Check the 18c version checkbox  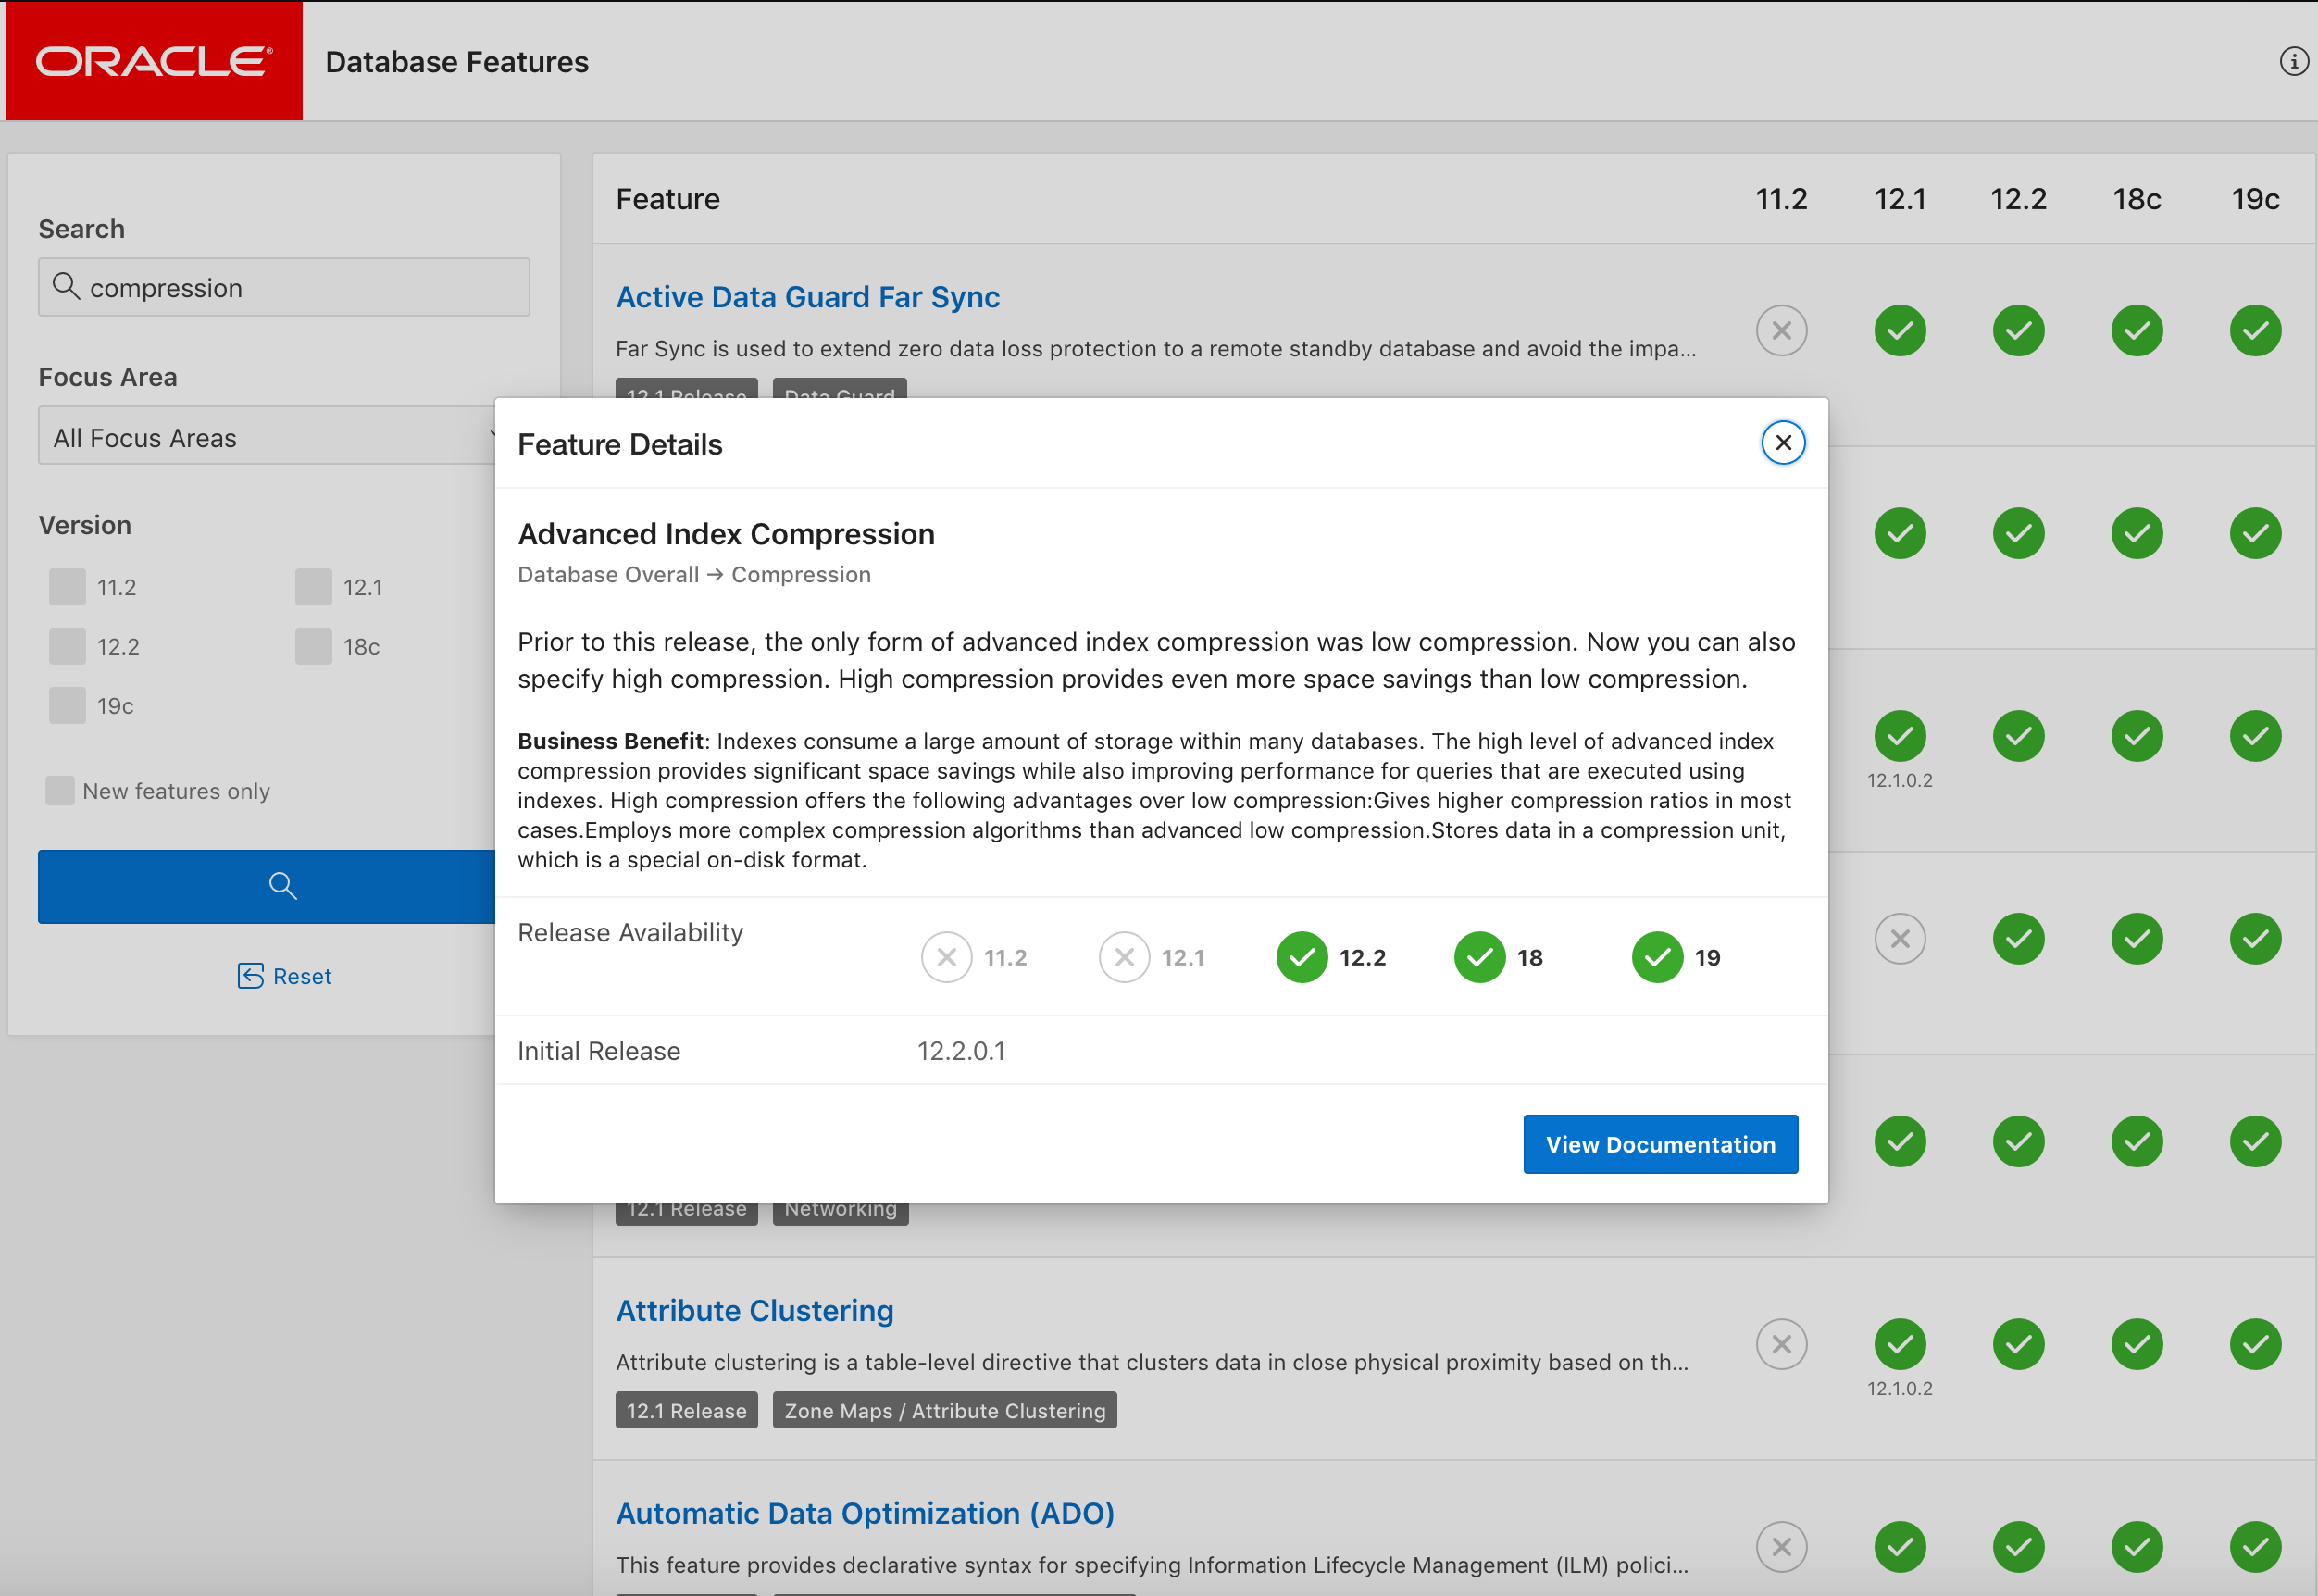click(x=313, y=646)
